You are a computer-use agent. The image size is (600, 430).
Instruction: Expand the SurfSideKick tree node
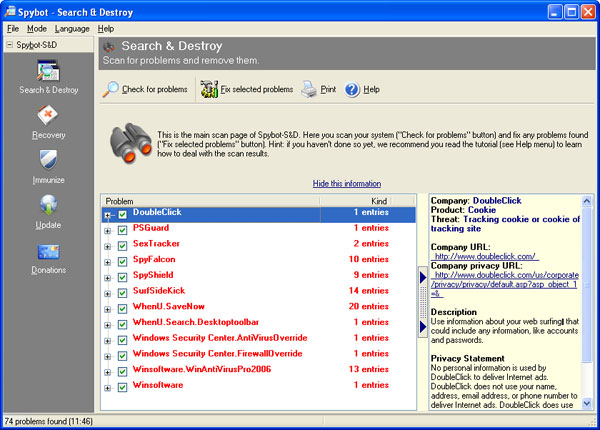point(108,294)
